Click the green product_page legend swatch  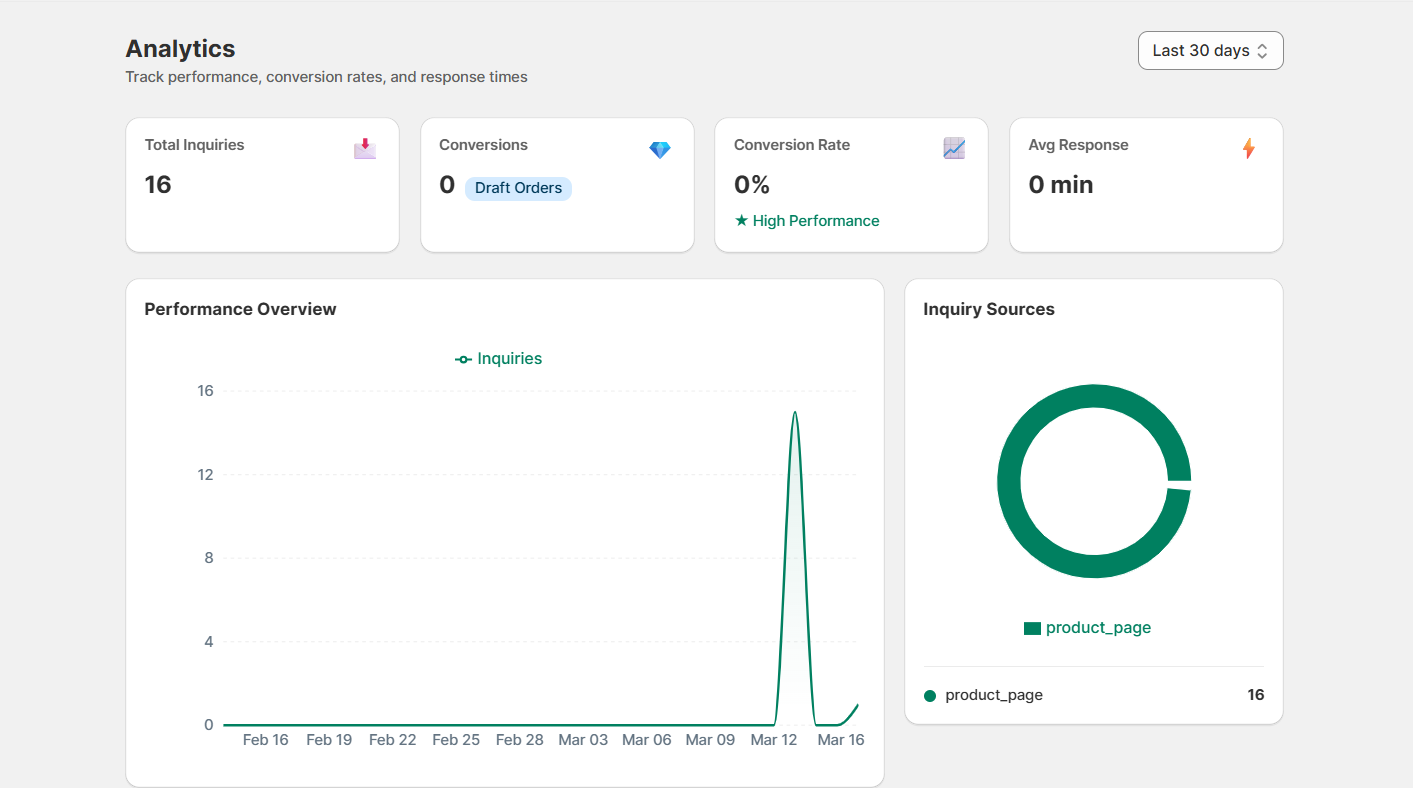click(1032, 628)
